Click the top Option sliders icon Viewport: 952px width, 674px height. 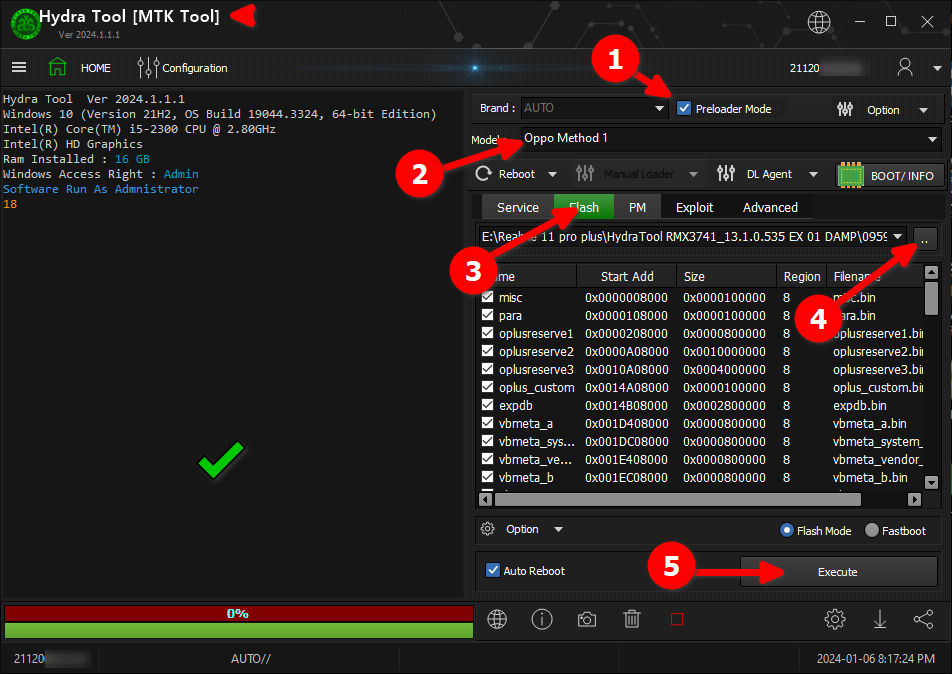click(845, 109)
